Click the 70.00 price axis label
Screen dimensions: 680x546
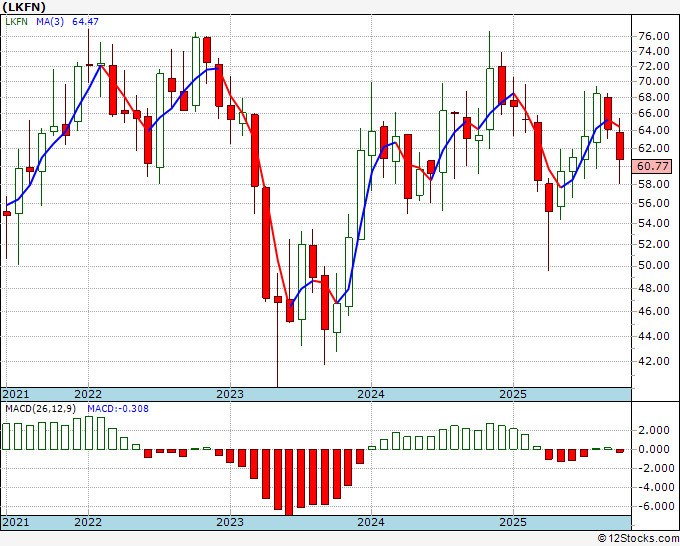click(x=654, y=82)
